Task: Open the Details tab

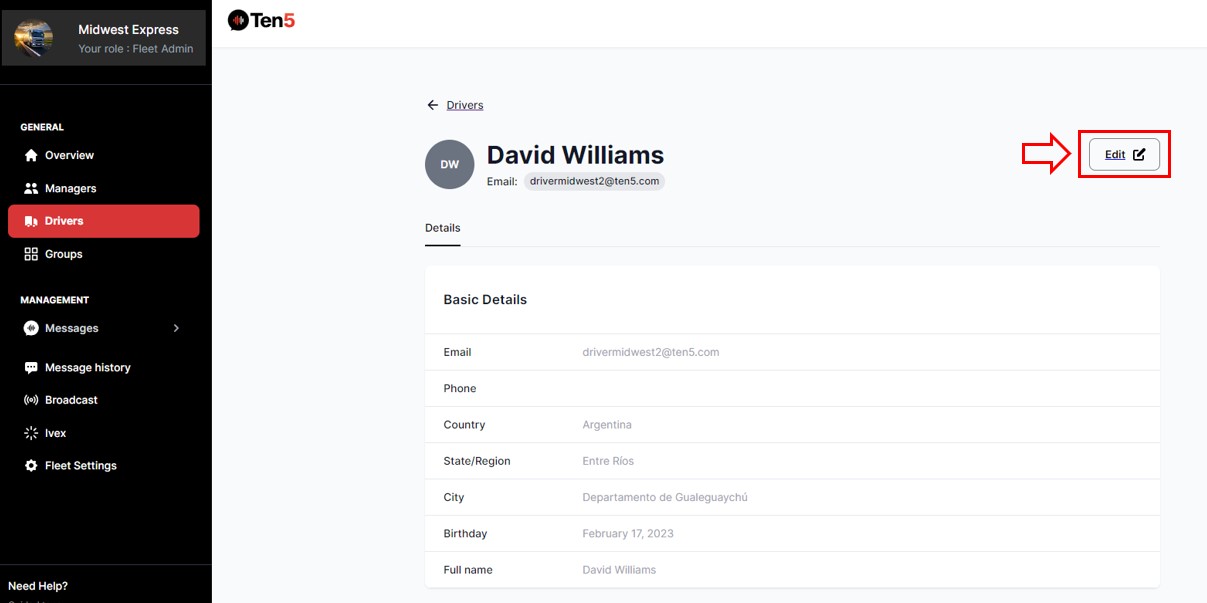Action: tap(442, 228)
